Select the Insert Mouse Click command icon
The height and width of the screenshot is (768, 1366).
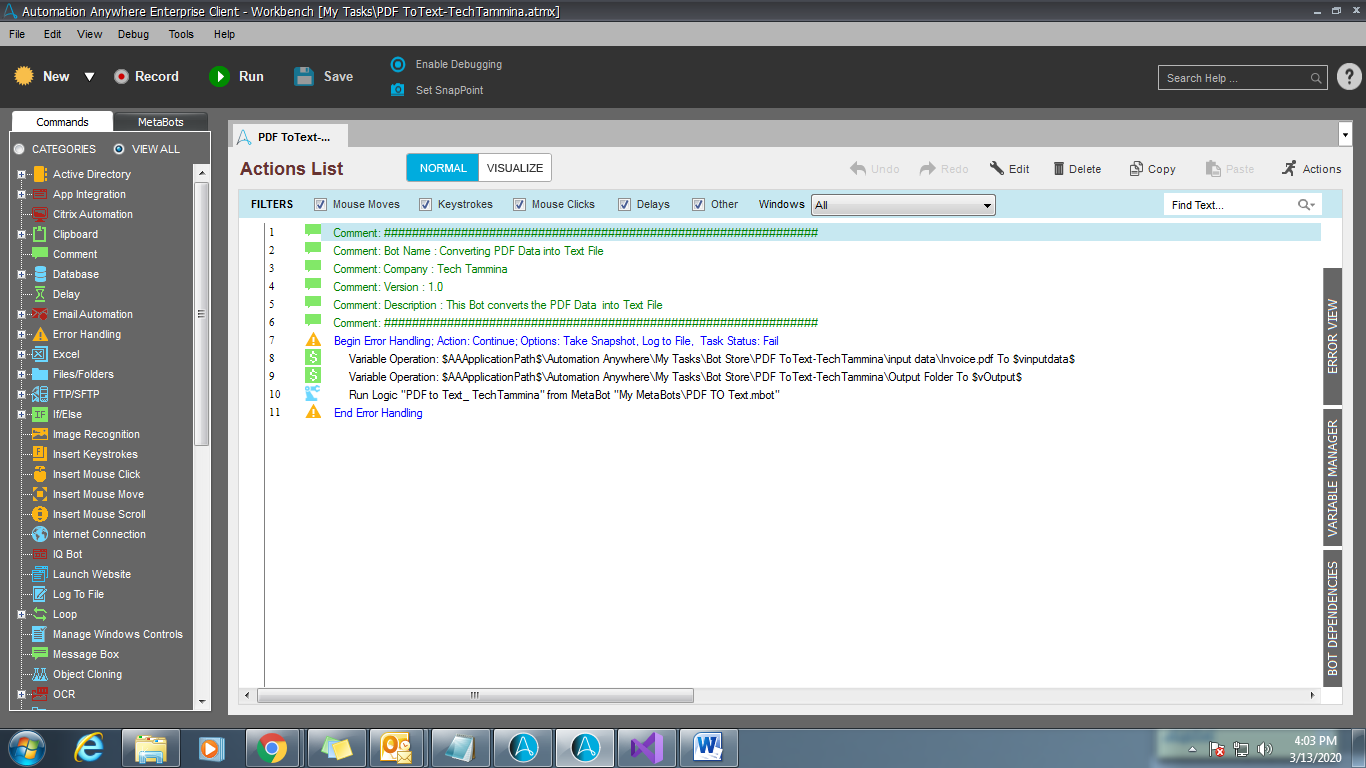40,474
